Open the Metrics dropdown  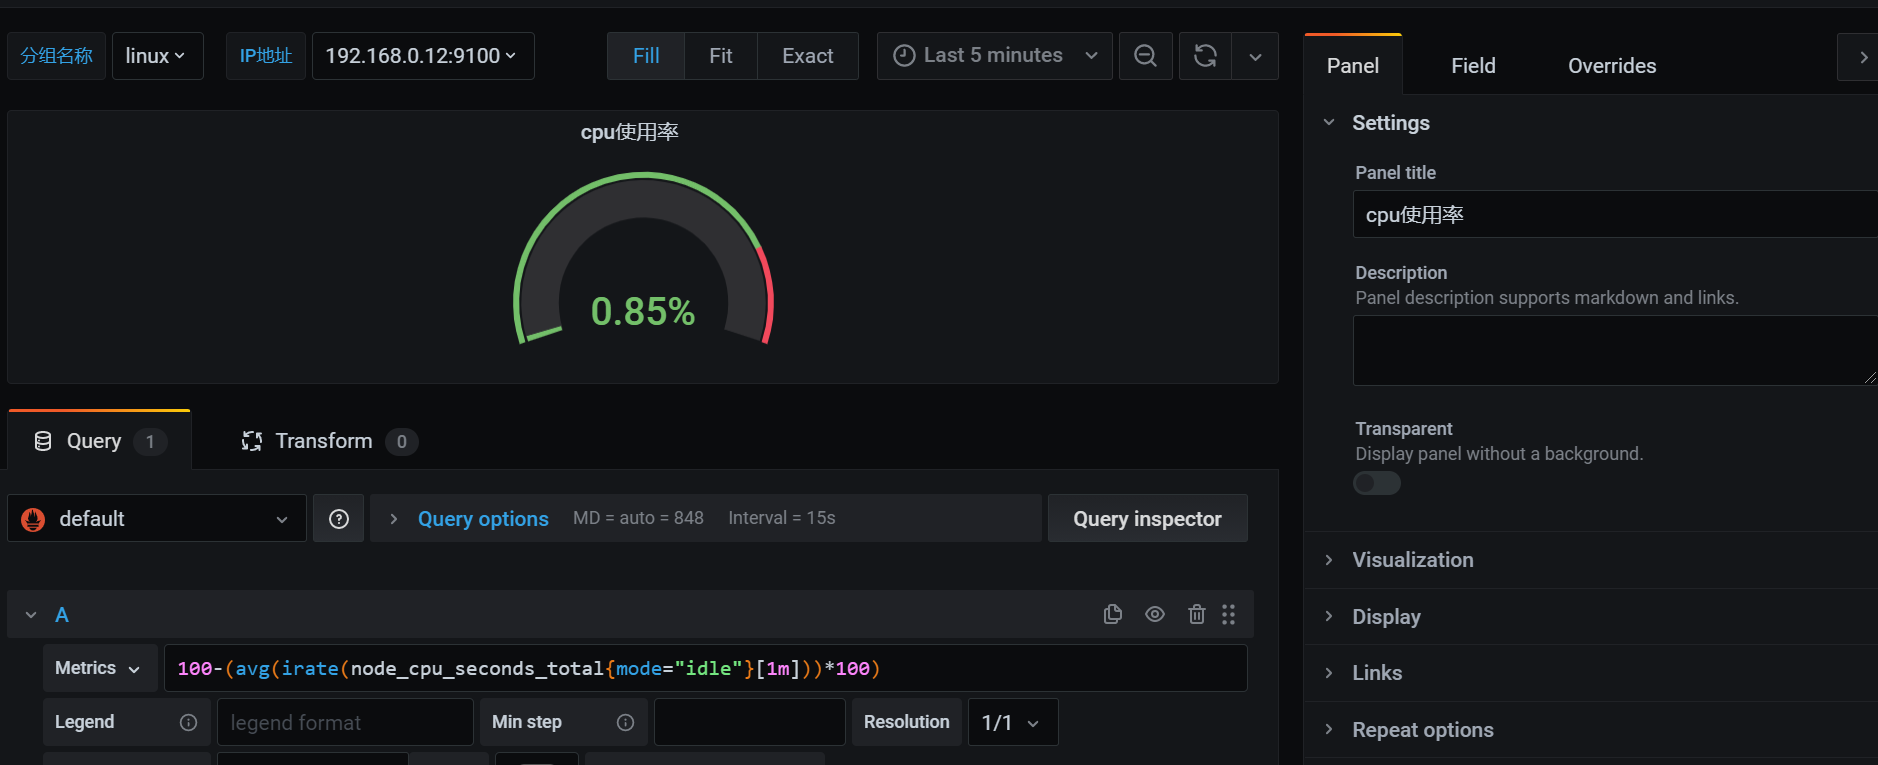pos(98,668)
